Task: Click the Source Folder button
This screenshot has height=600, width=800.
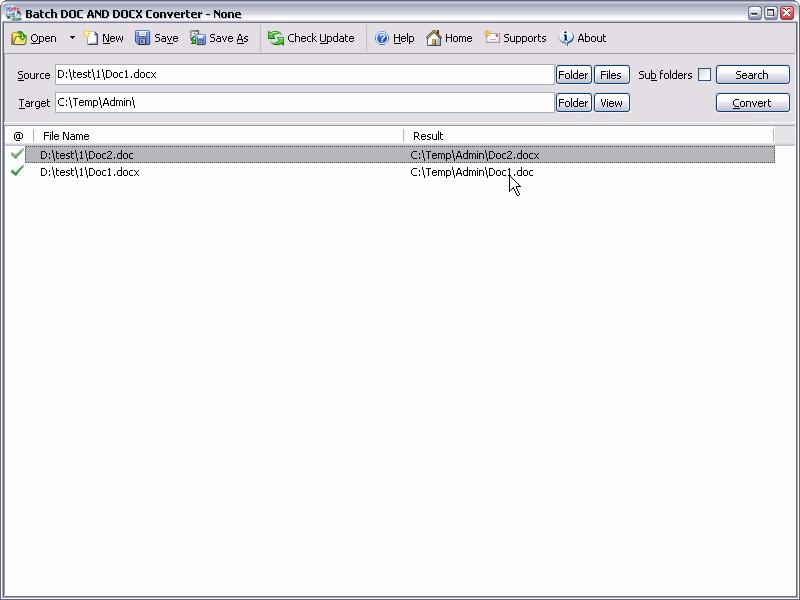Action: point(573,74)
